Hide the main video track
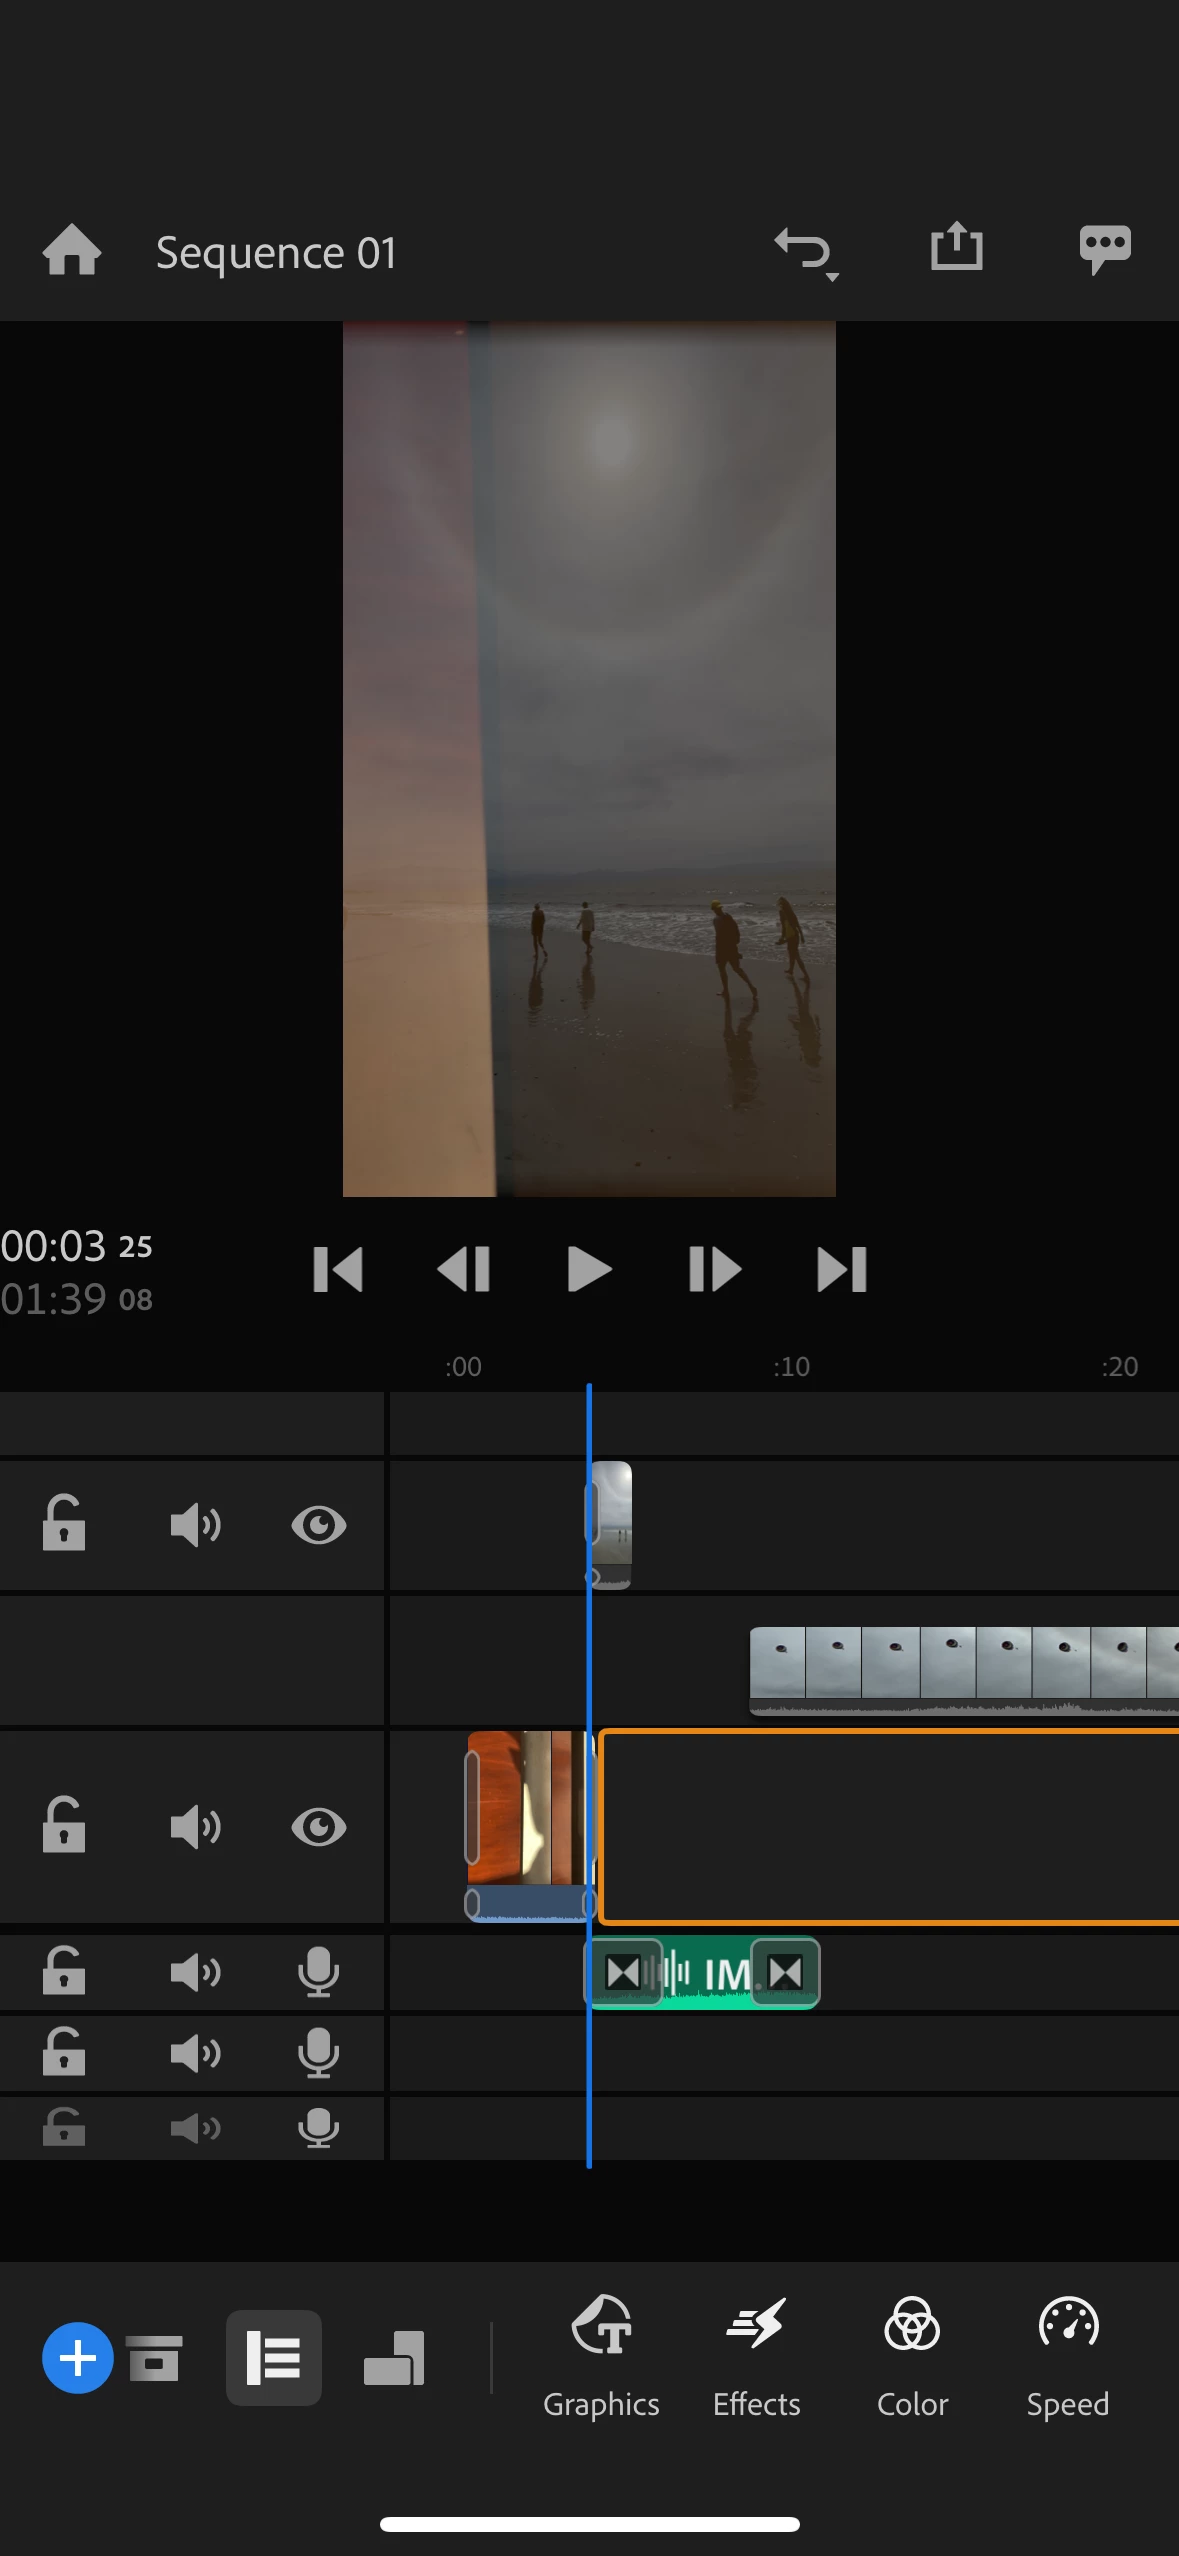This screenshot has height=2556, width=1179. (x=319, y=1827)
